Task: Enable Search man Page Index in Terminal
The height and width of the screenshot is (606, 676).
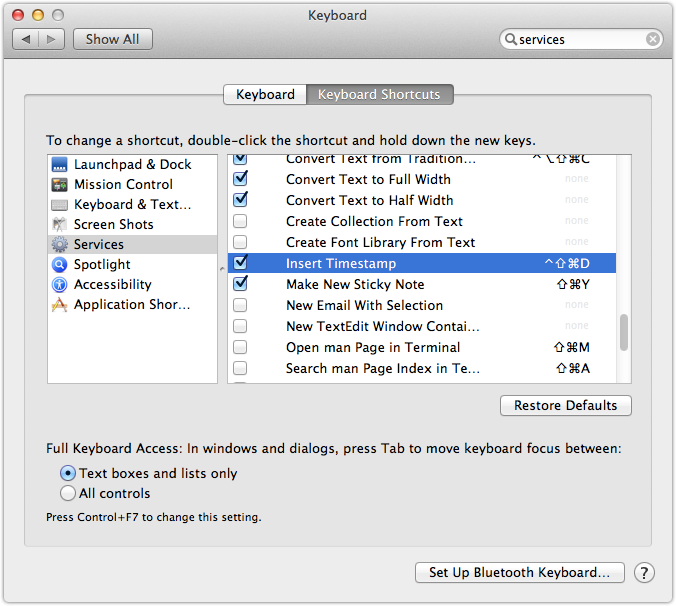Action: [x=240, y=368]
